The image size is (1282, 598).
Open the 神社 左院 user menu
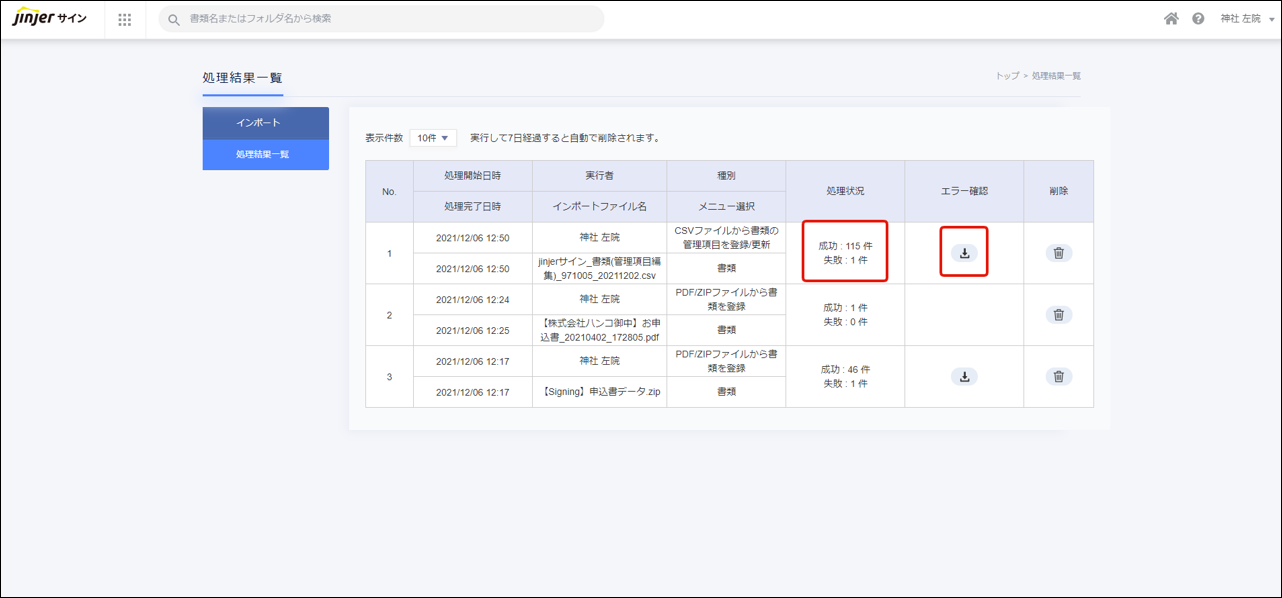pos(1246,19)
